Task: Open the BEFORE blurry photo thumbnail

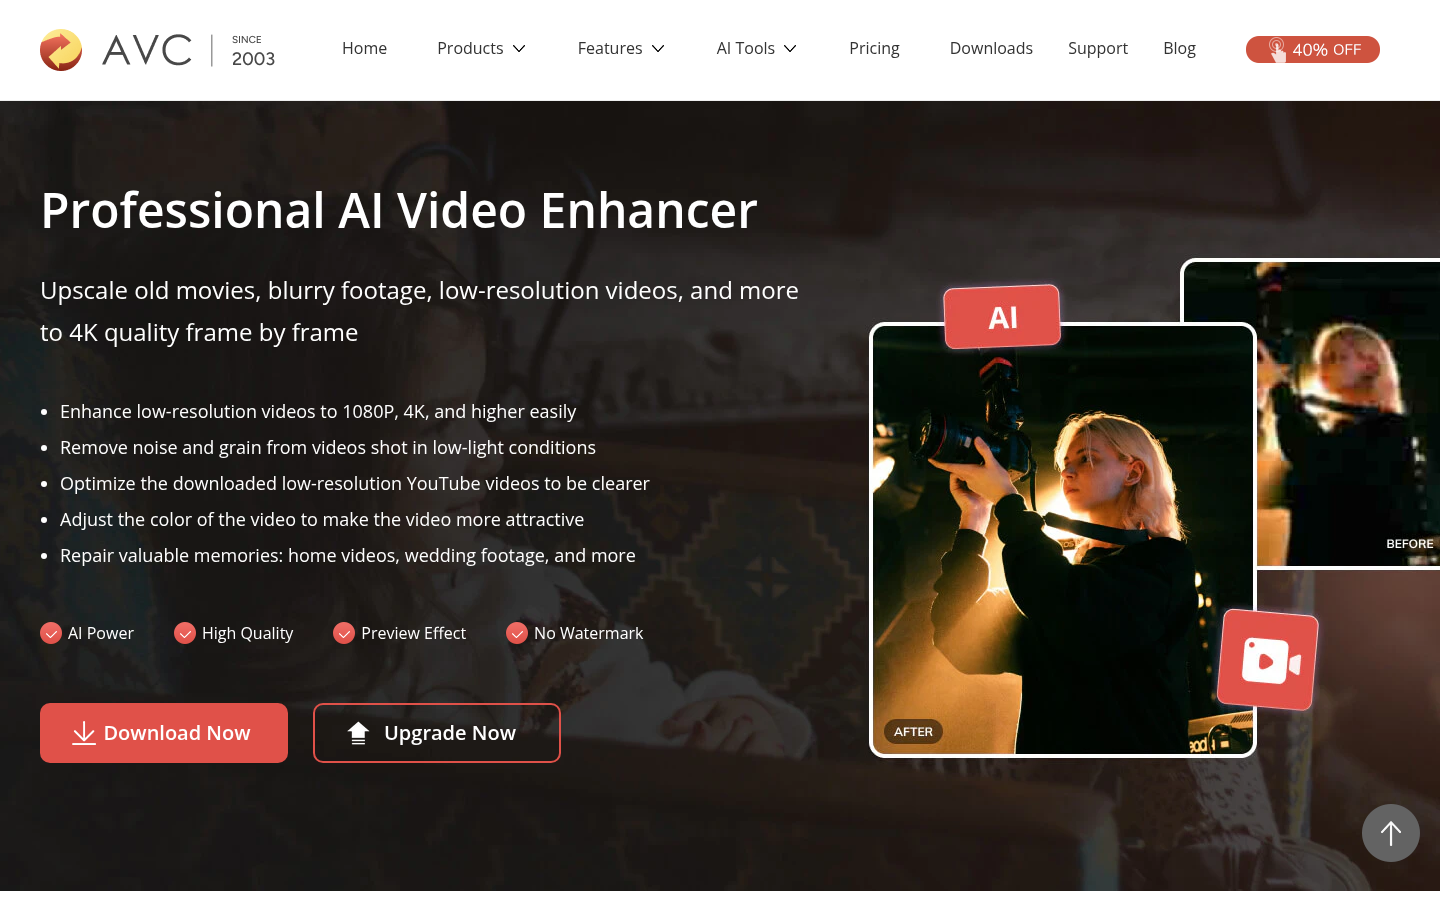Action: click(x=1348, y=414)
